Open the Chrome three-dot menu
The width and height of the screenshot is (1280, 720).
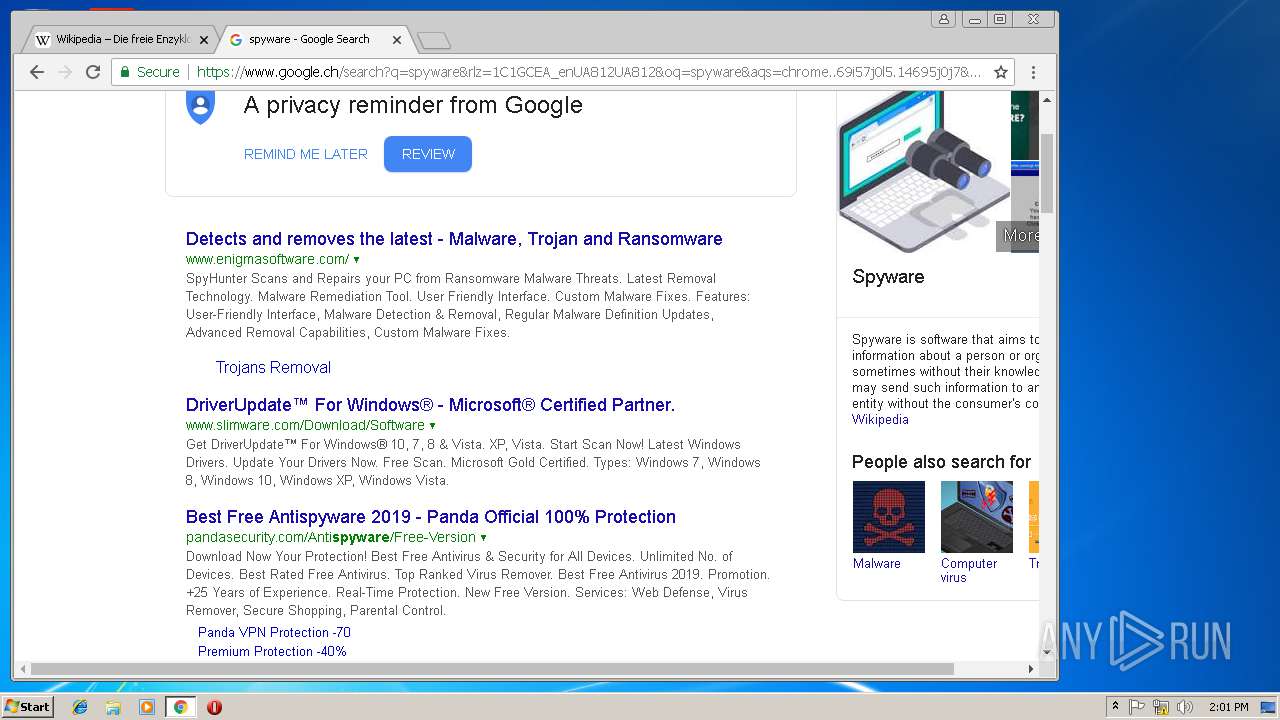point(1033,72)
